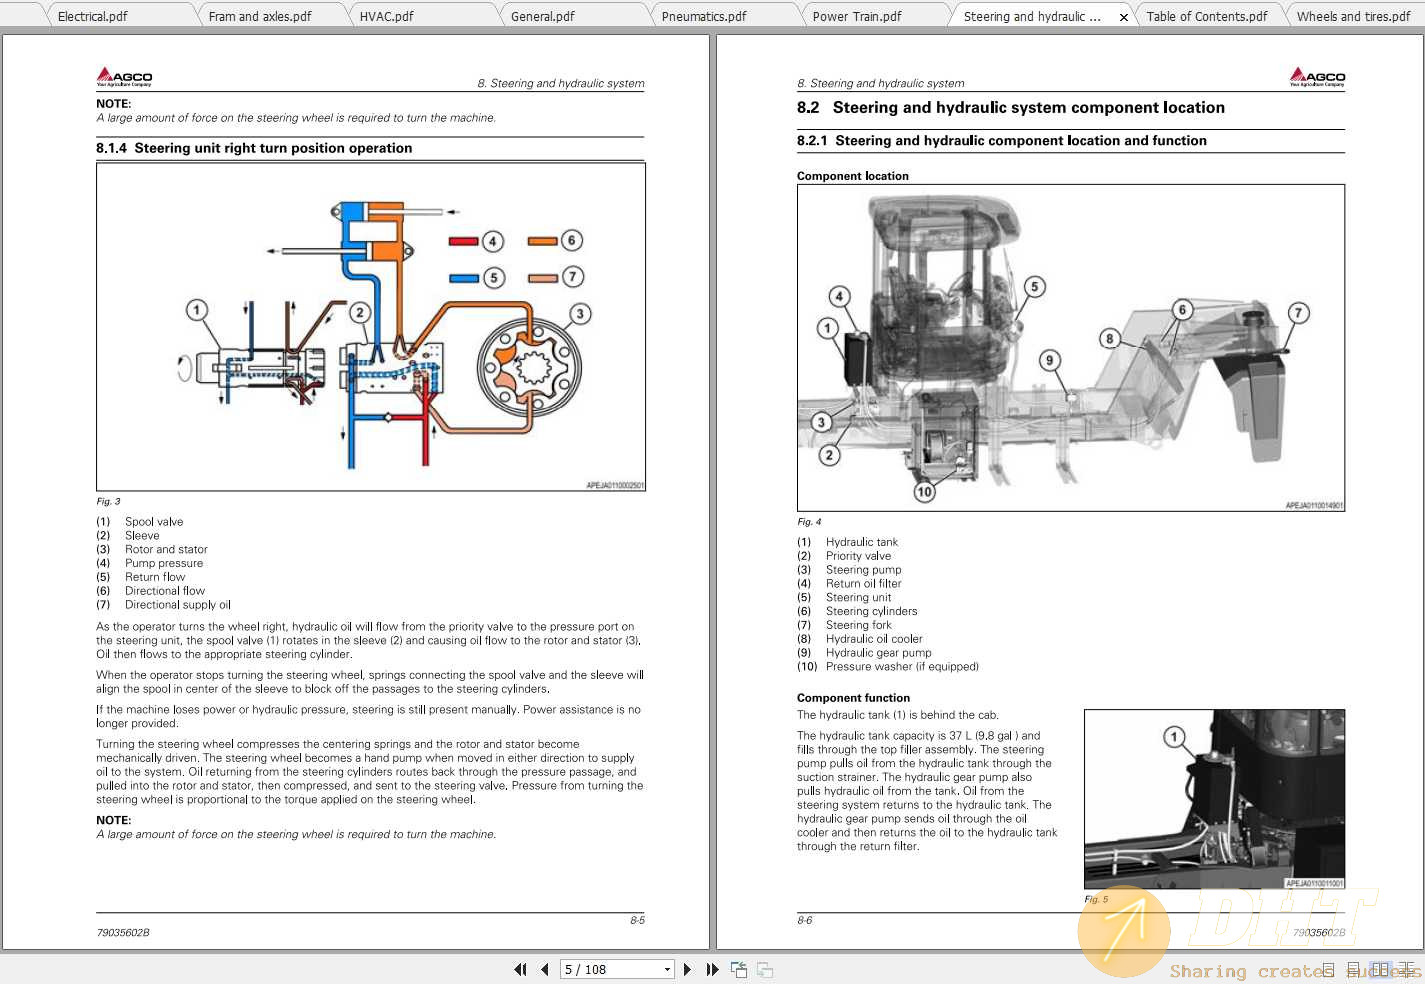Switch to Electrical.pdf tab

[x=93, y=16]
